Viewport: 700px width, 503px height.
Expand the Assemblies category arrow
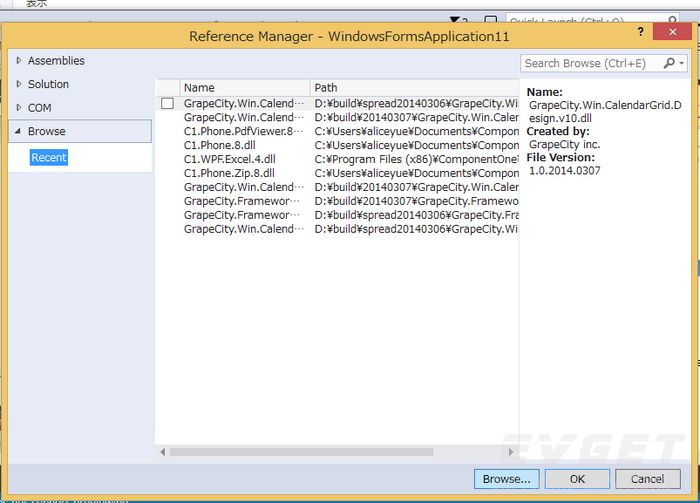click(18, 60)
